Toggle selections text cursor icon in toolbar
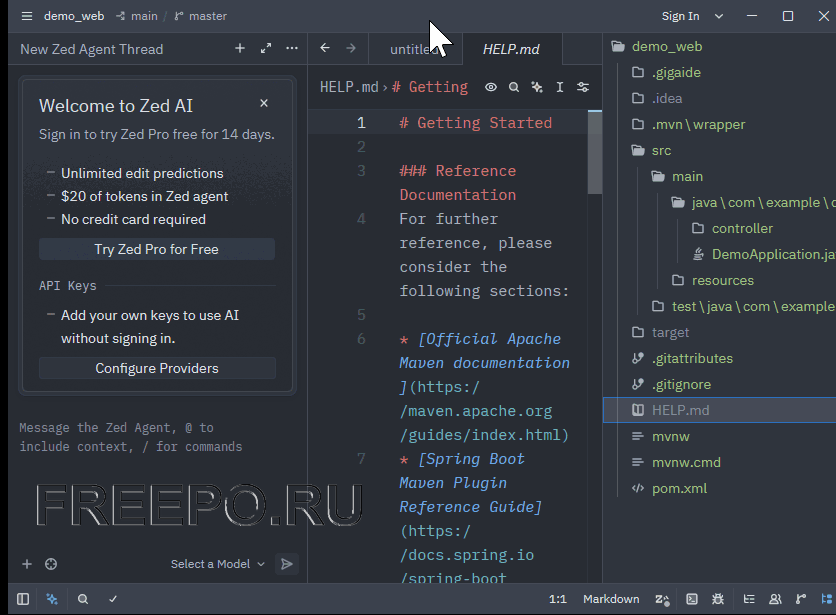Image resolution: width=836 pixels, height=615 pixels. click(560, 87)
